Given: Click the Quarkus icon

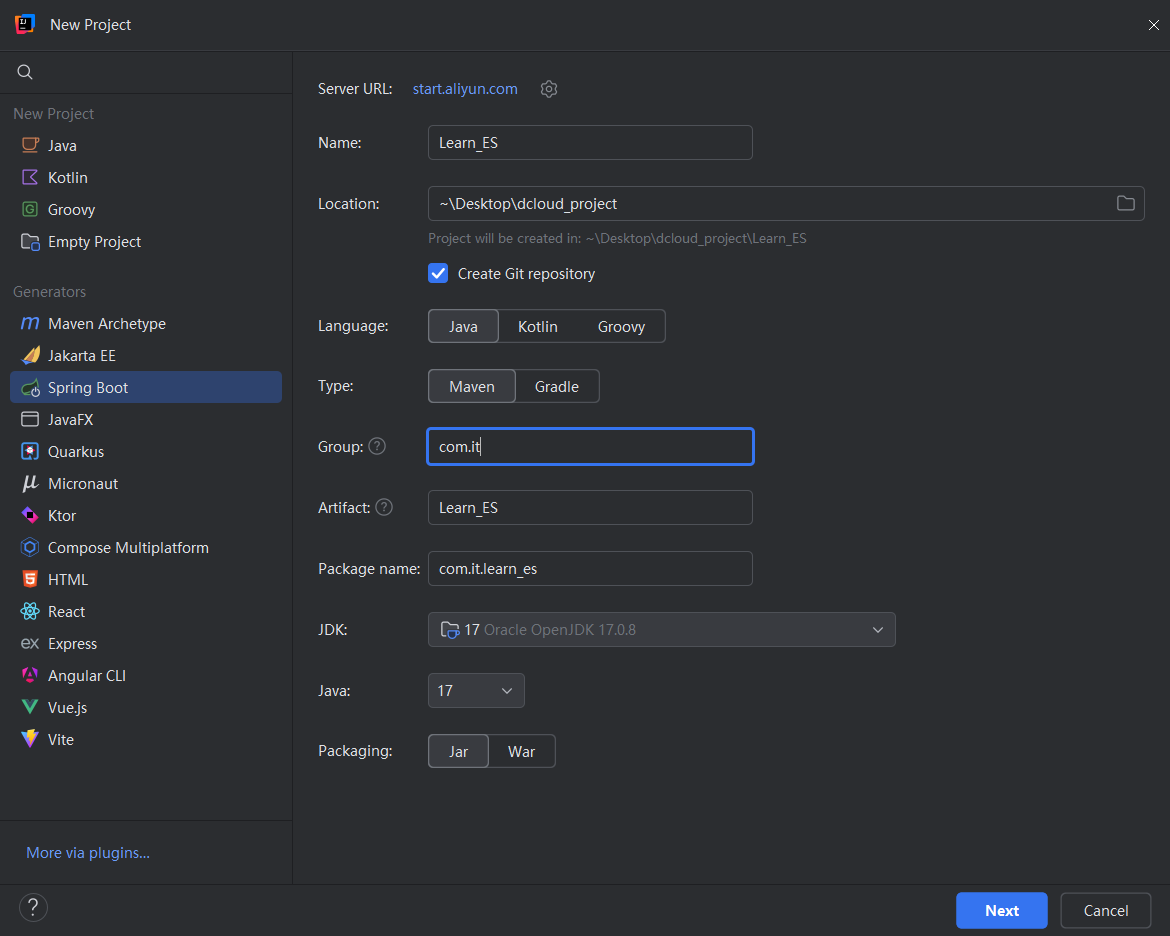Looking at the screenshot, I should click(x=30, y=451).
